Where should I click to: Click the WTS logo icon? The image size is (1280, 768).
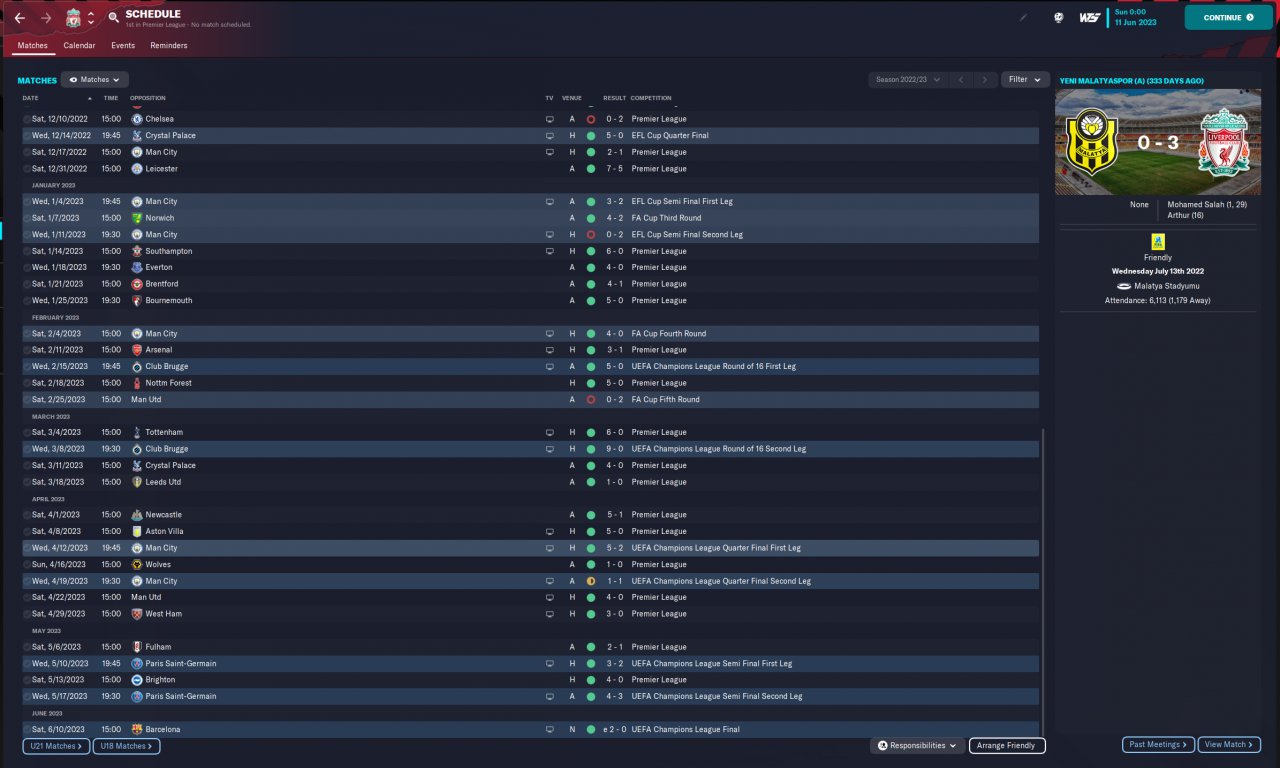point(1090,17)
